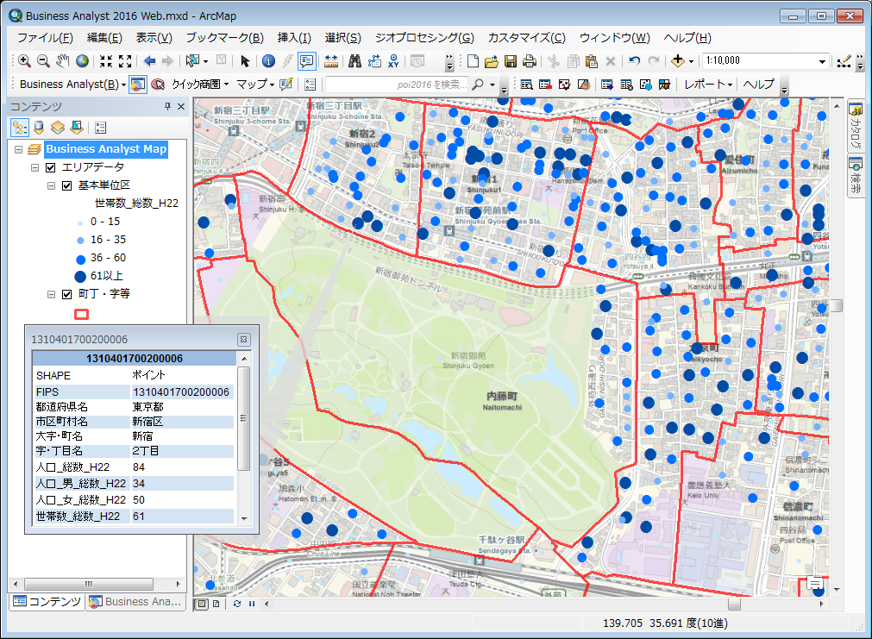The height and width of the screenshot is (639, 872).
Task: Click the Fixed Zoom In icon
Action: click(106, 61)
